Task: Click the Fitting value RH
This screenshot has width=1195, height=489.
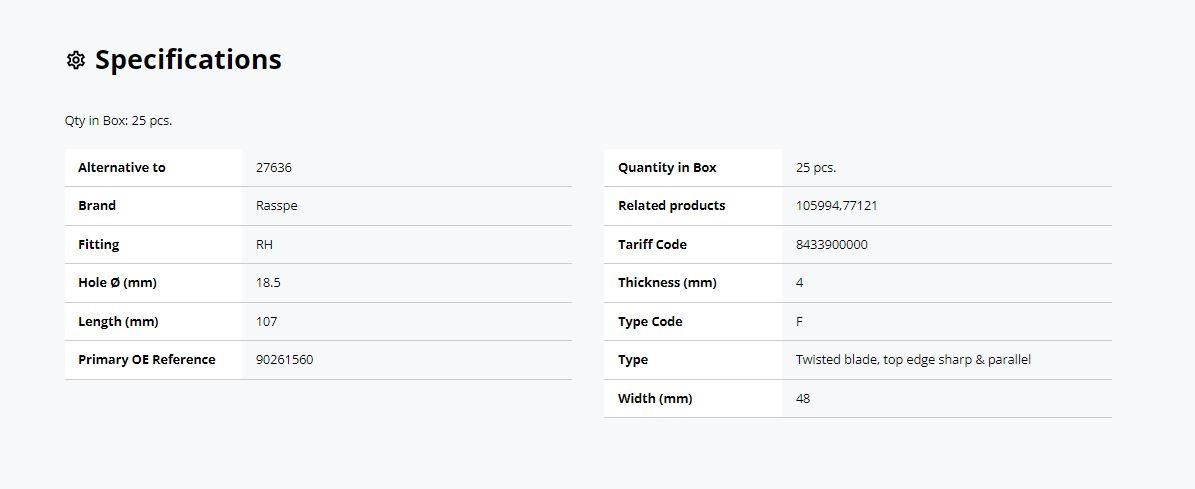Action: (x=264, y=244)
